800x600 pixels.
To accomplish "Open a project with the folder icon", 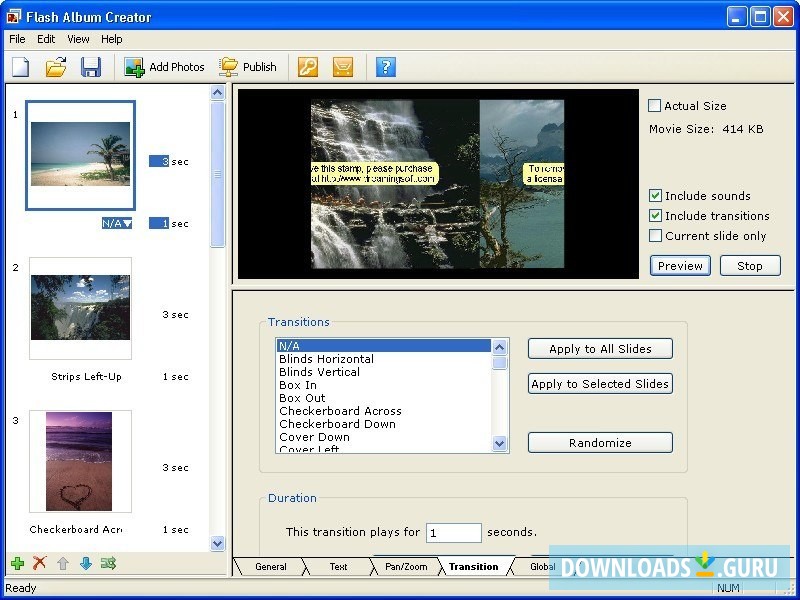I will tap(56, 67).
